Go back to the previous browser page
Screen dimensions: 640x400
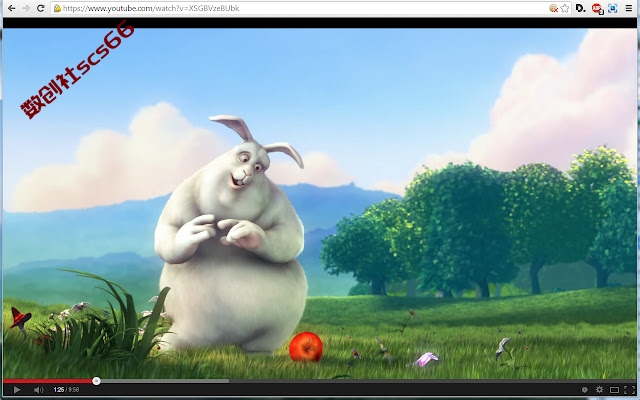(11, 8)
